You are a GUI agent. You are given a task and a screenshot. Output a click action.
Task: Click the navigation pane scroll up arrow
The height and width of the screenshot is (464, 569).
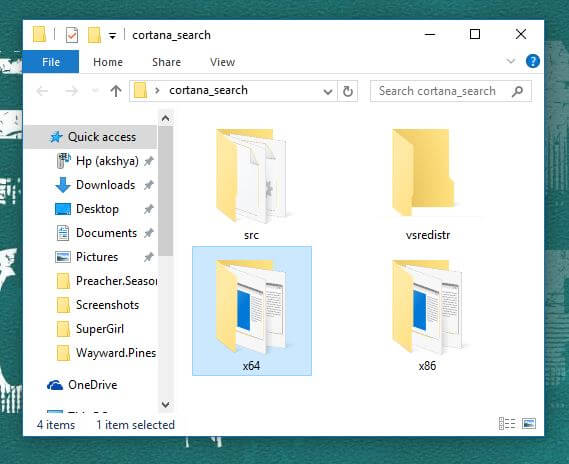pos(165,118)
